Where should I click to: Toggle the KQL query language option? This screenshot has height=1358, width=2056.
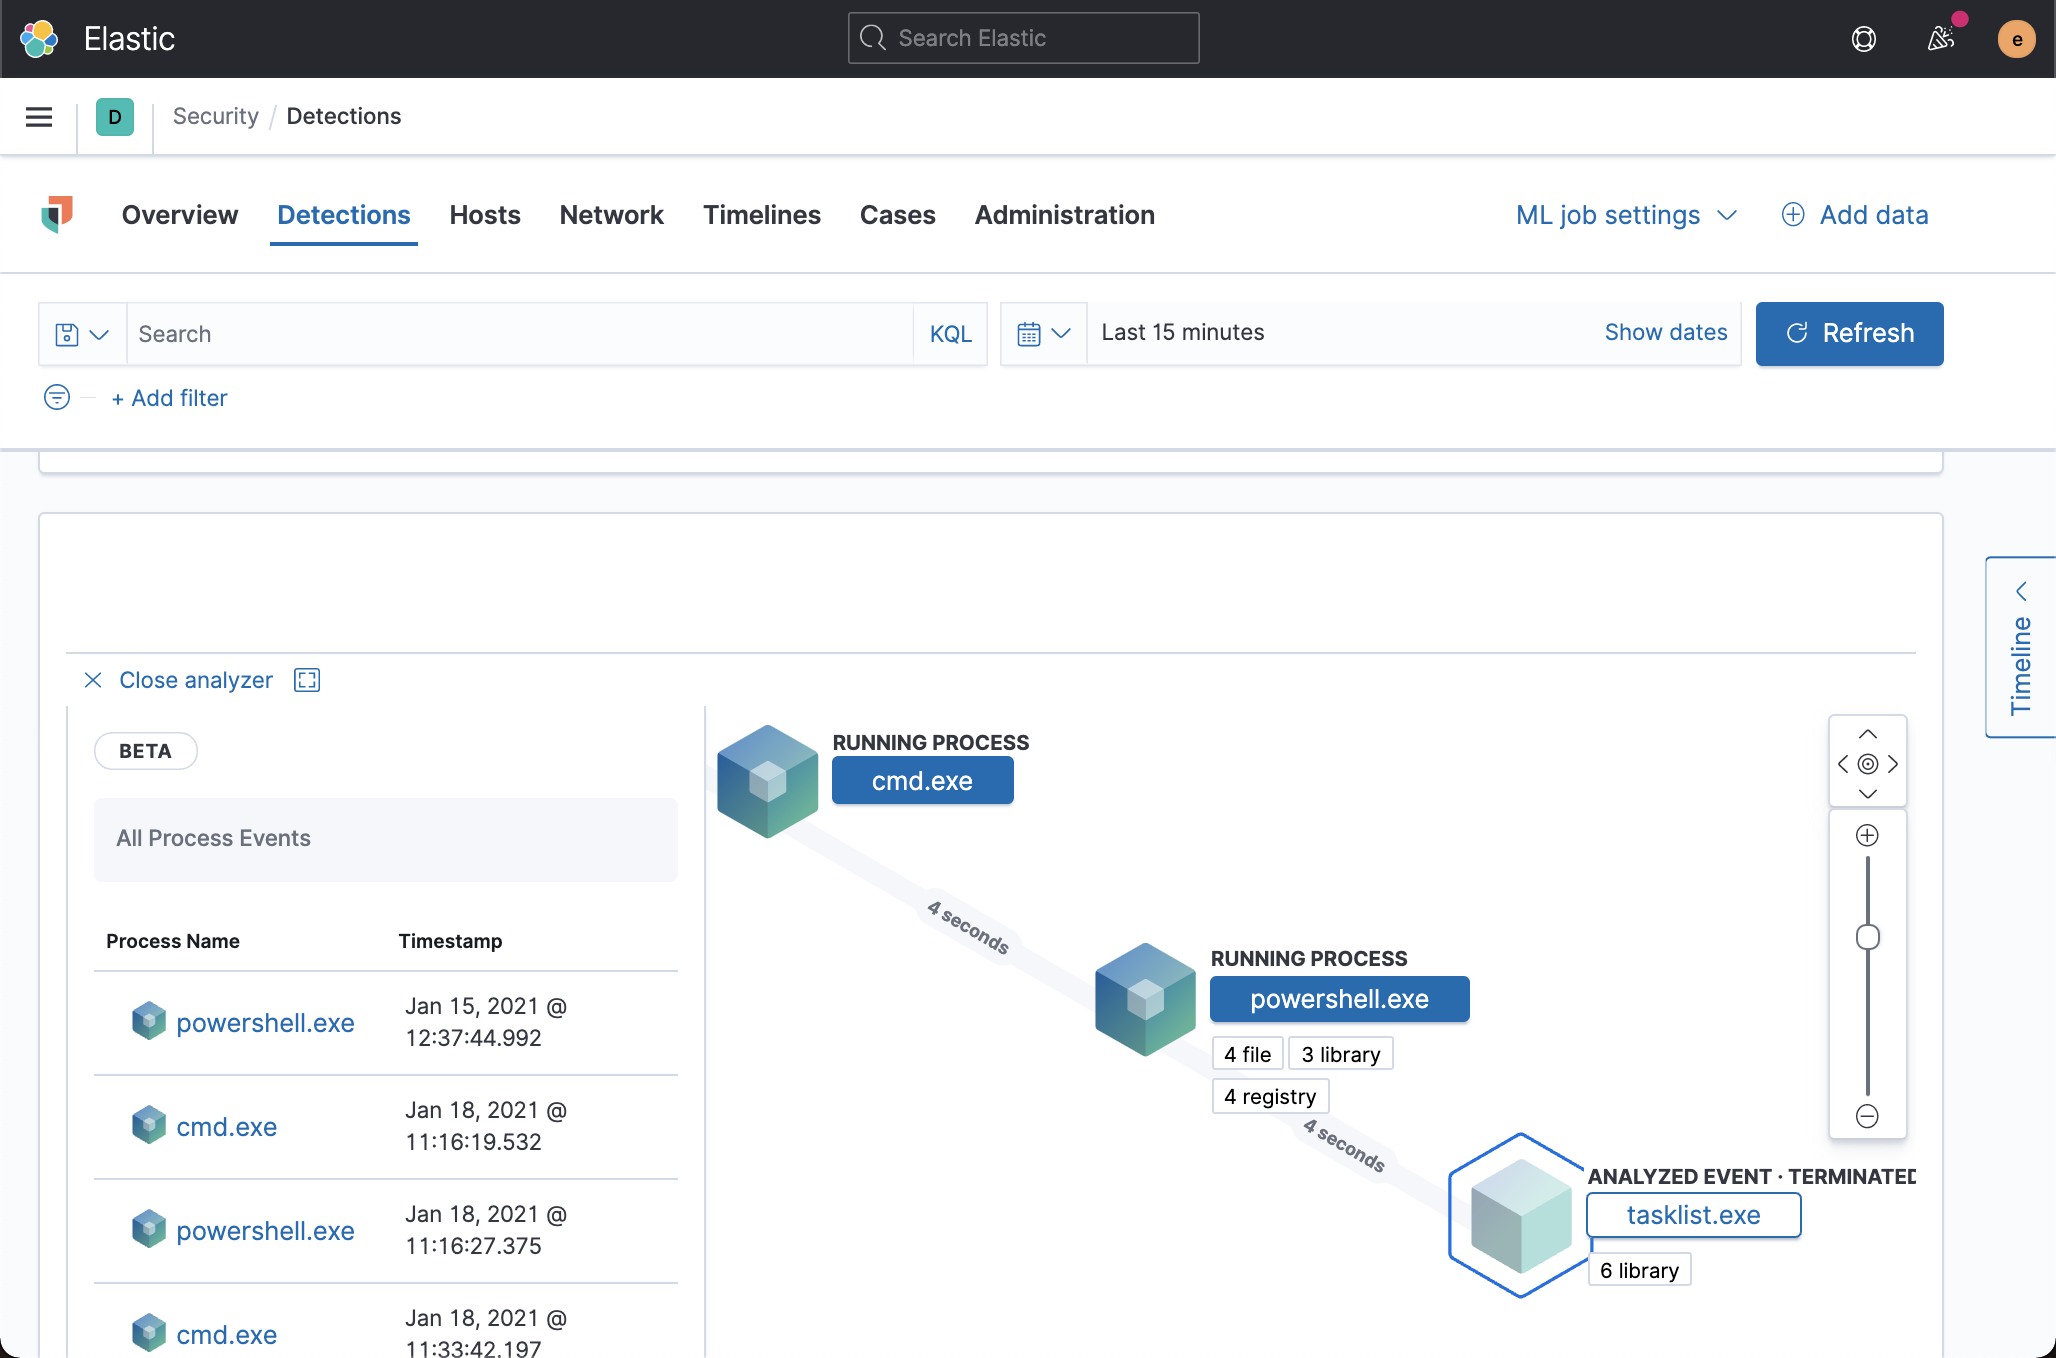[x=950, y=333]
